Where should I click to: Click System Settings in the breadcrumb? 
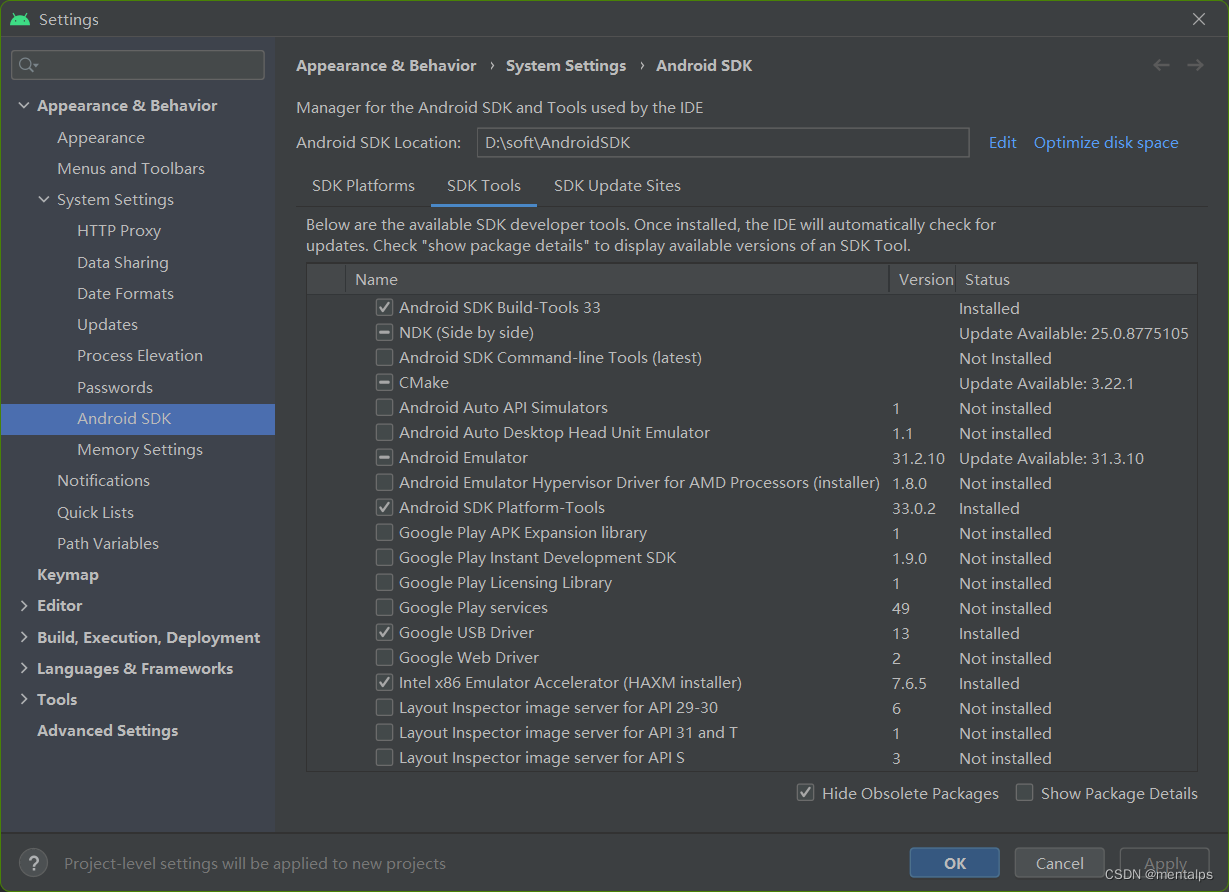point(566,65)
